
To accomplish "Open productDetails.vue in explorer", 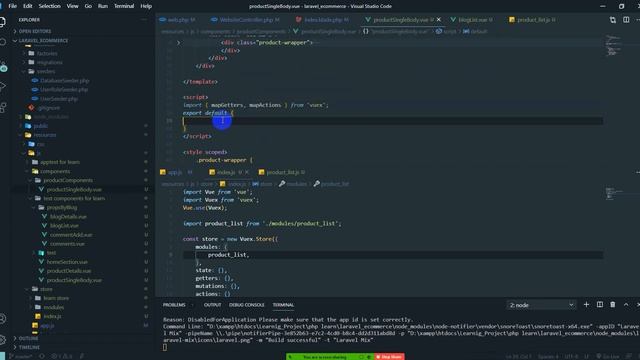I will point(69,271).
